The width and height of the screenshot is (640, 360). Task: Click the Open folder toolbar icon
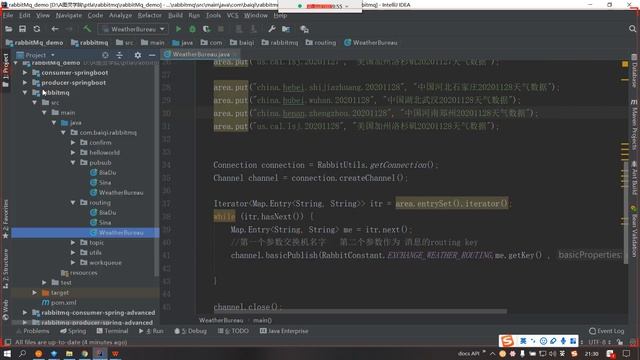pos(9,29)
